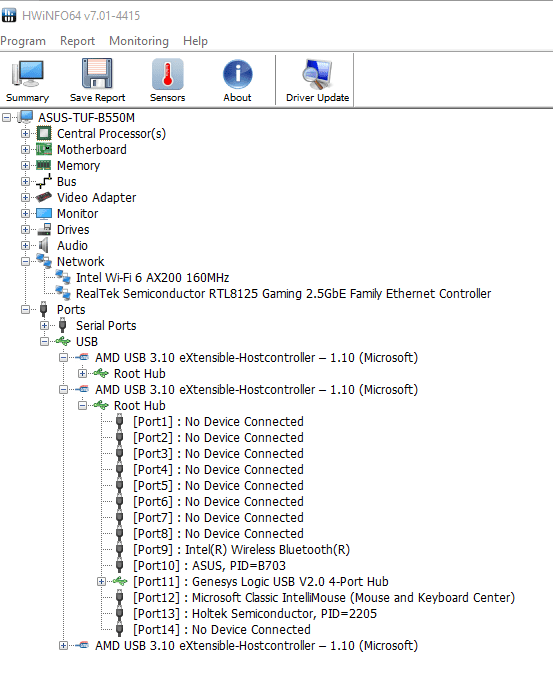
Task: Select '[Port14] : No Device Connected'
Action: tap(222, 629)
